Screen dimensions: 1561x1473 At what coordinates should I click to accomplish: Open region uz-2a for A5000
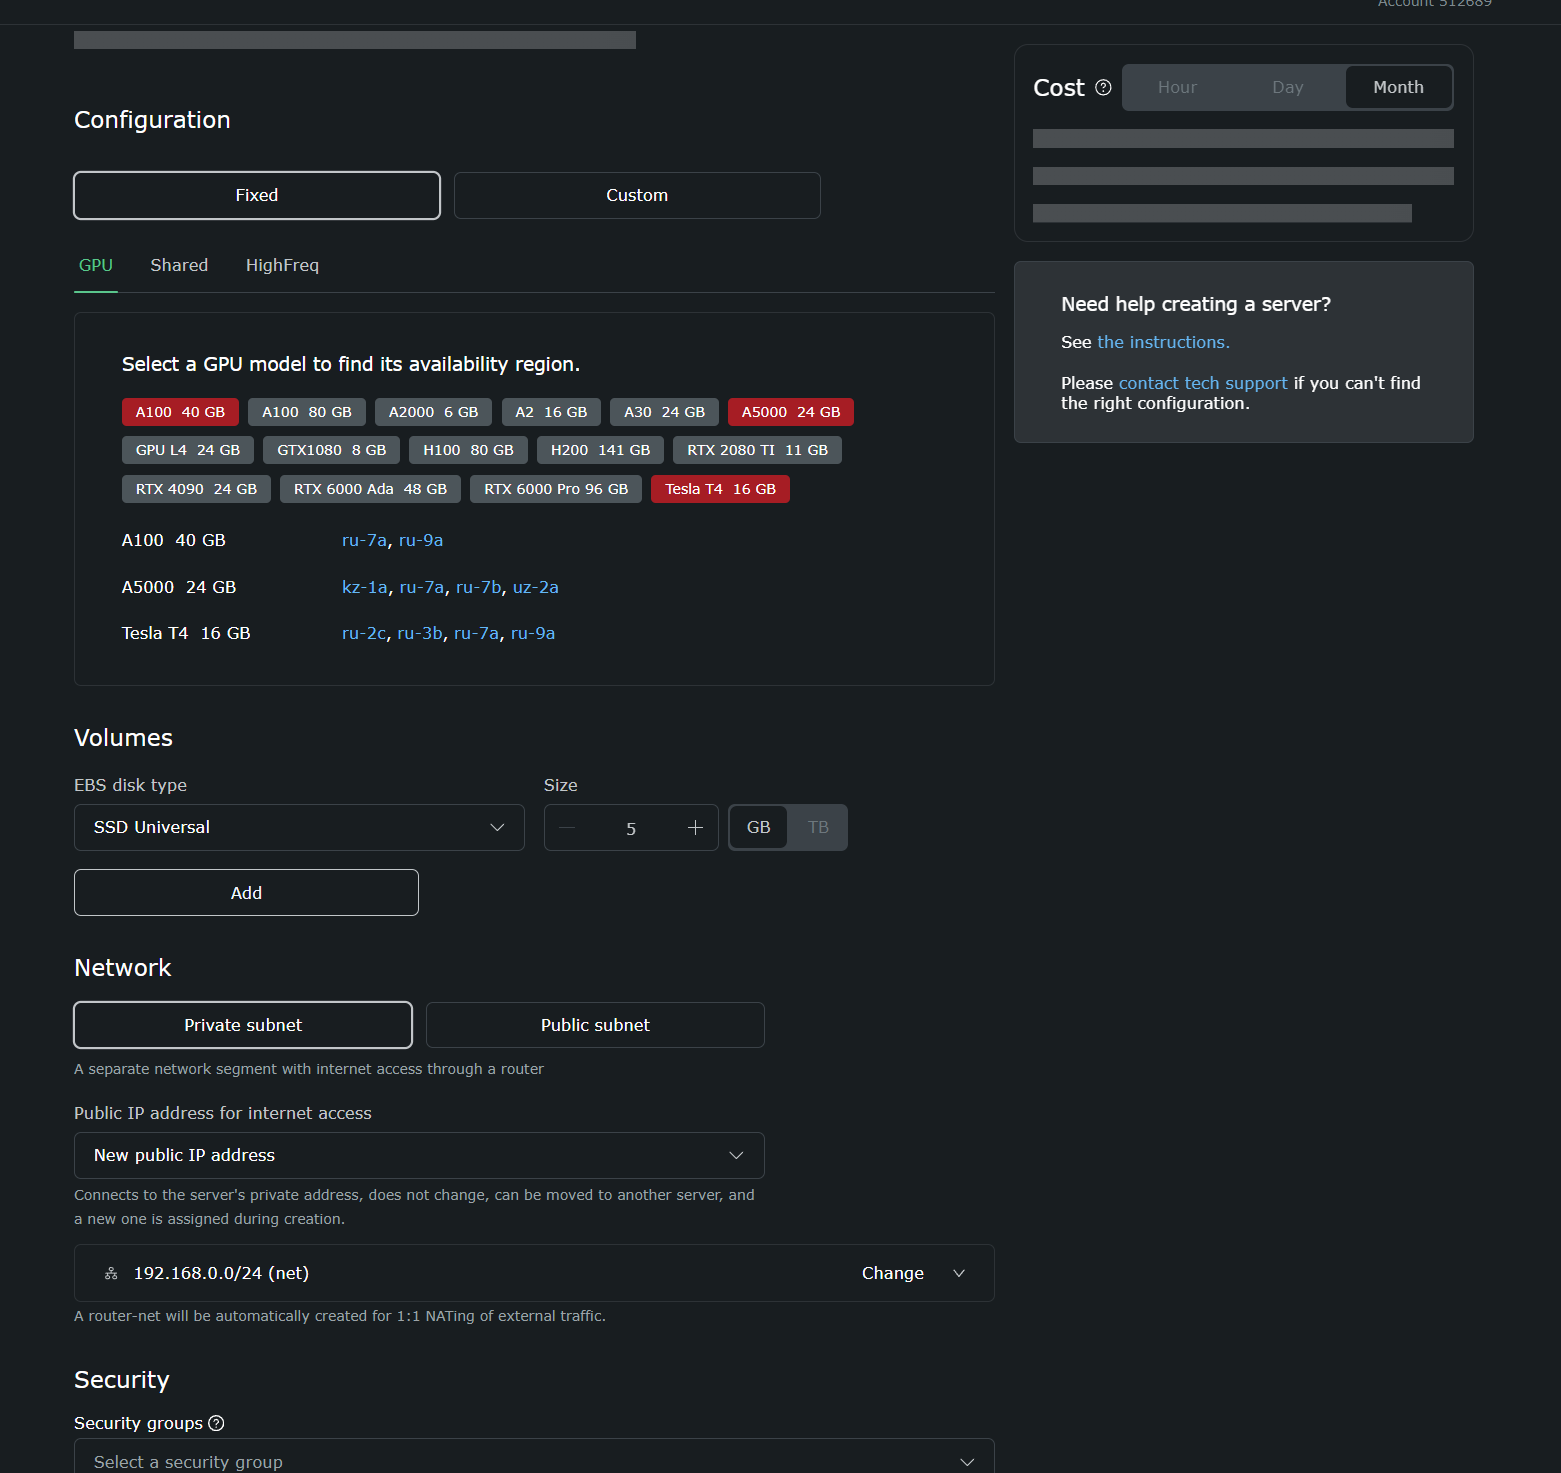click(536, 587)
